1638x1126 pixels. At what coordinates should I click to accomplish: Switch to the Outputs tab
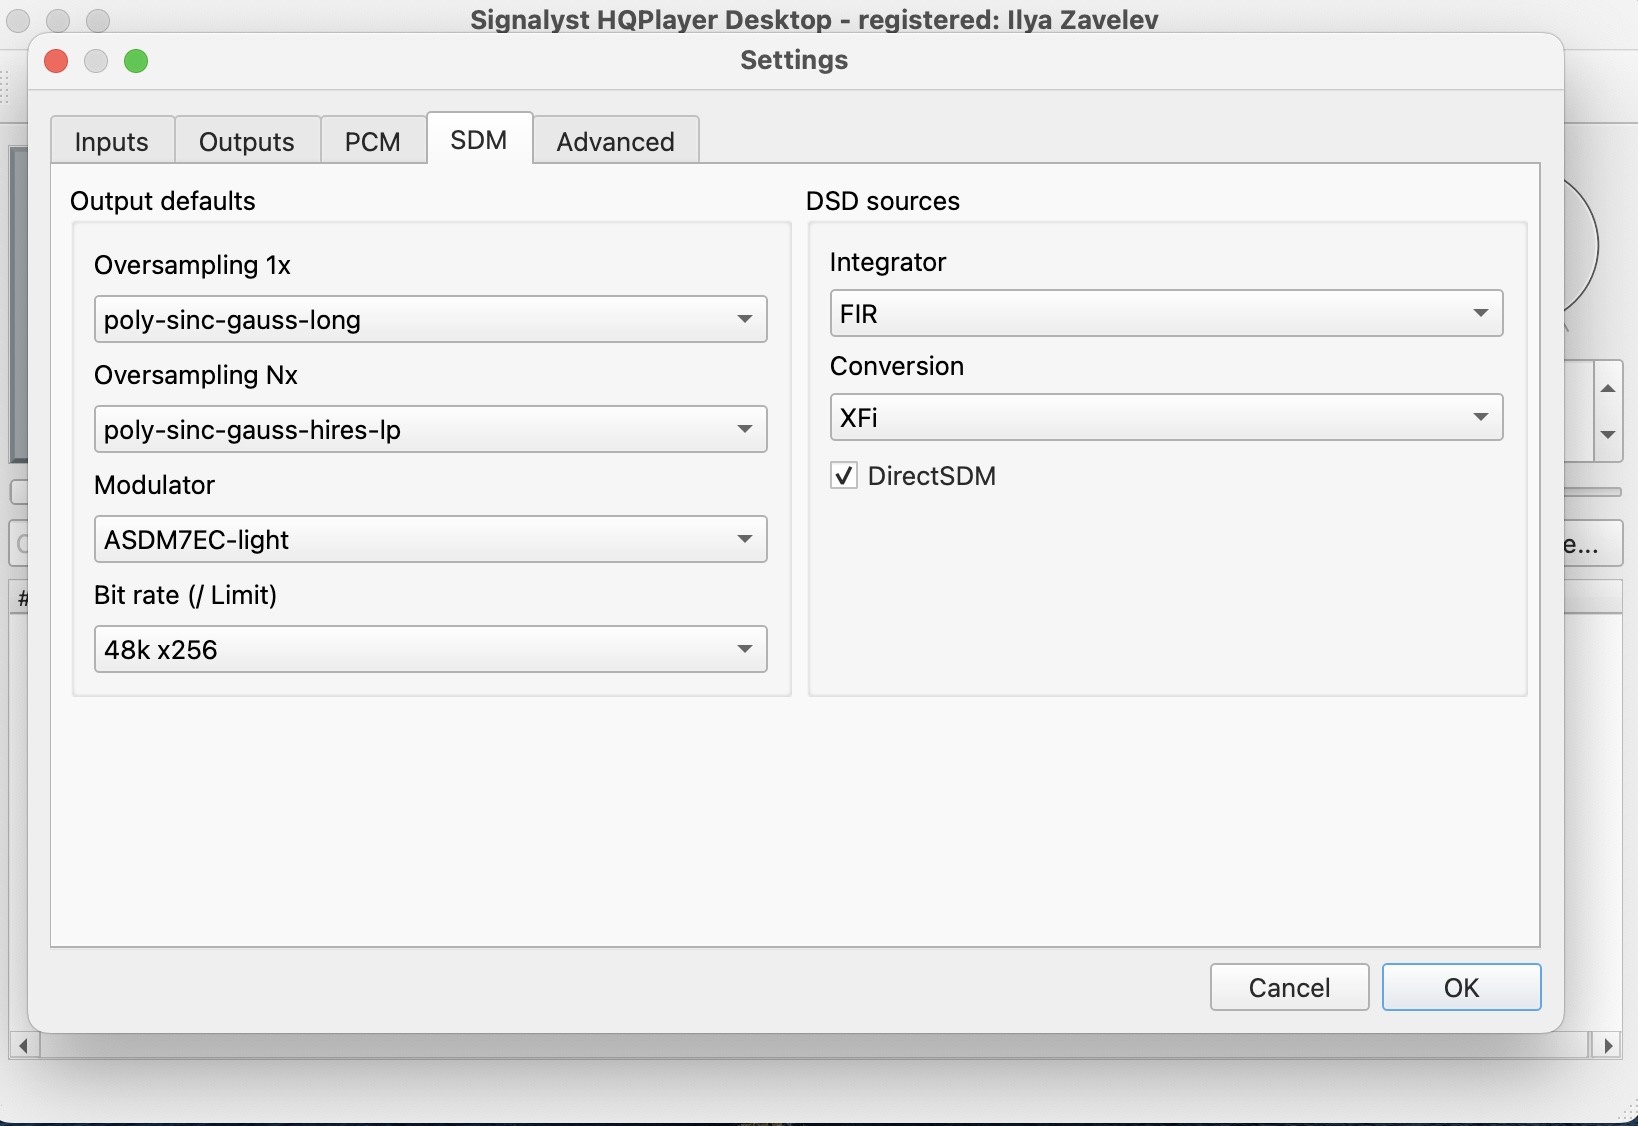[x=247, y=141]
